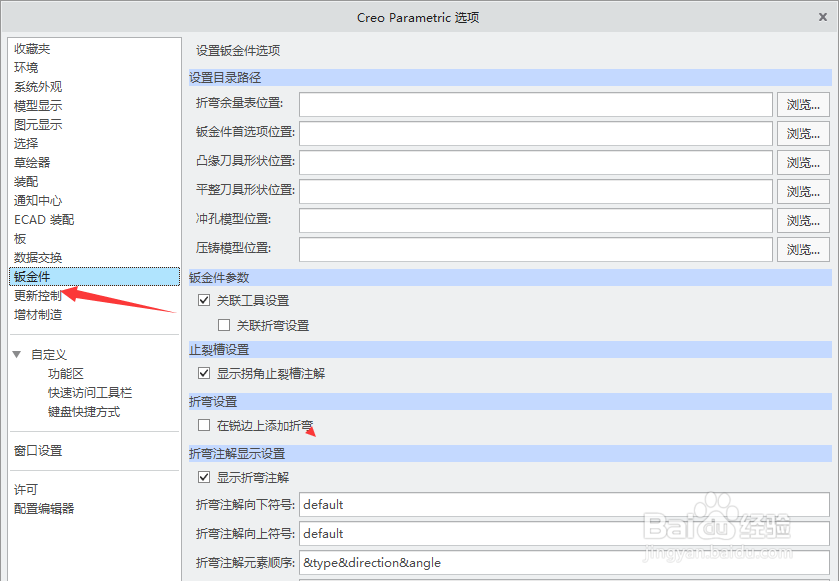Edit the 折弯注解向下符号 field
This screenshot has height=581, width=839.
[x=564, y=504]
